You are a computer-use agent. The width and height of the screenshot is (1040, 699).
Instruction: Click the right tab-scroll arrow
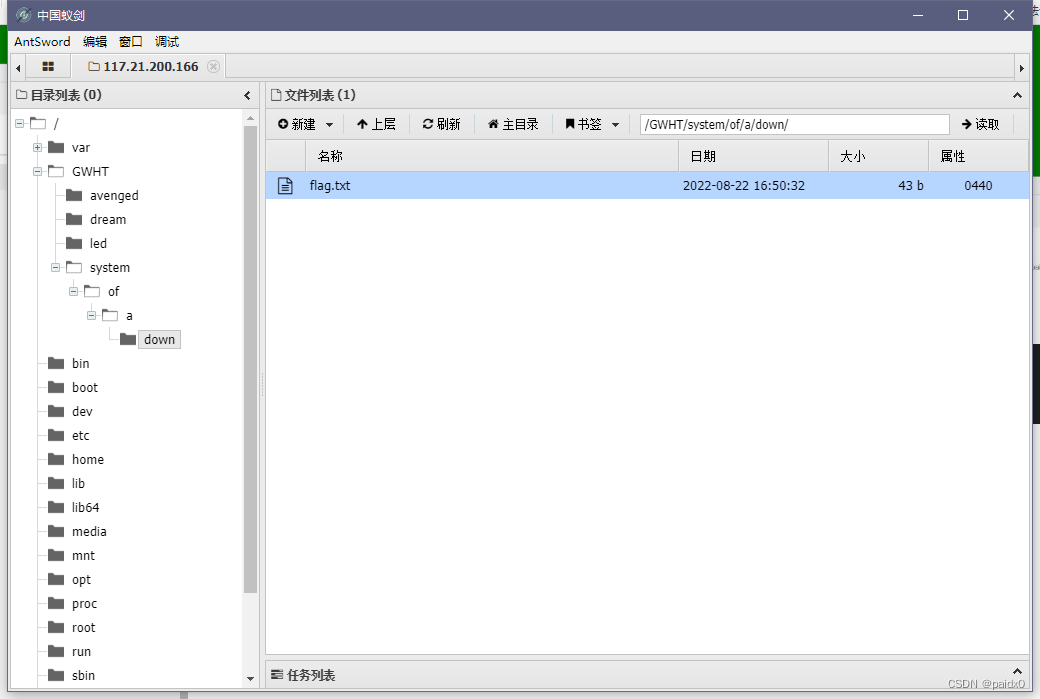(1021, 68)
